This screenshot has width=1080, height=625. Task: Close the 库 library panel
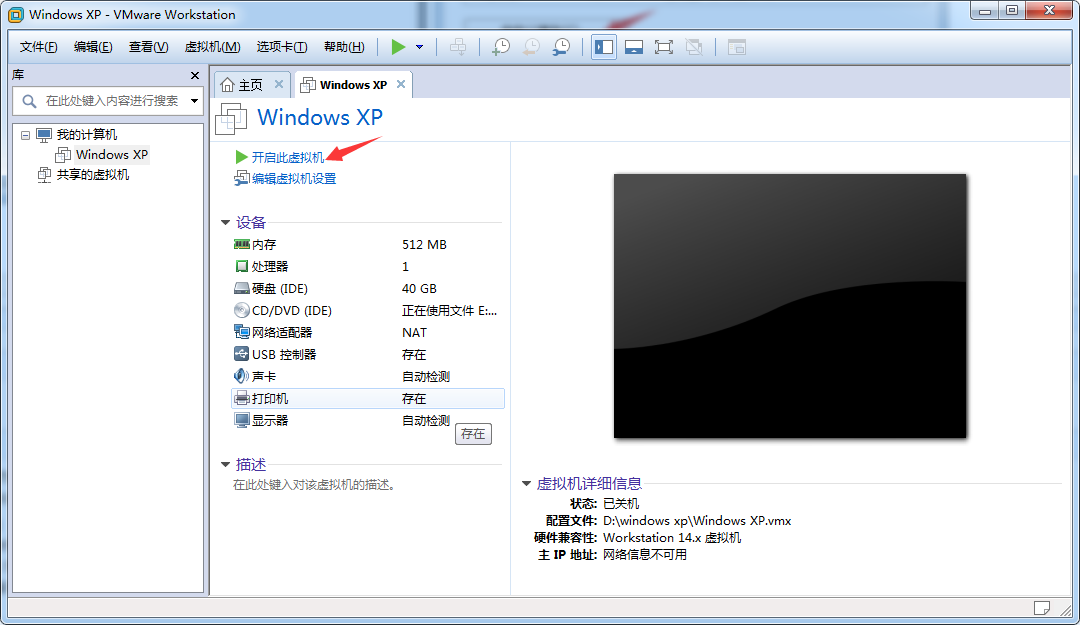pos(195,75)
